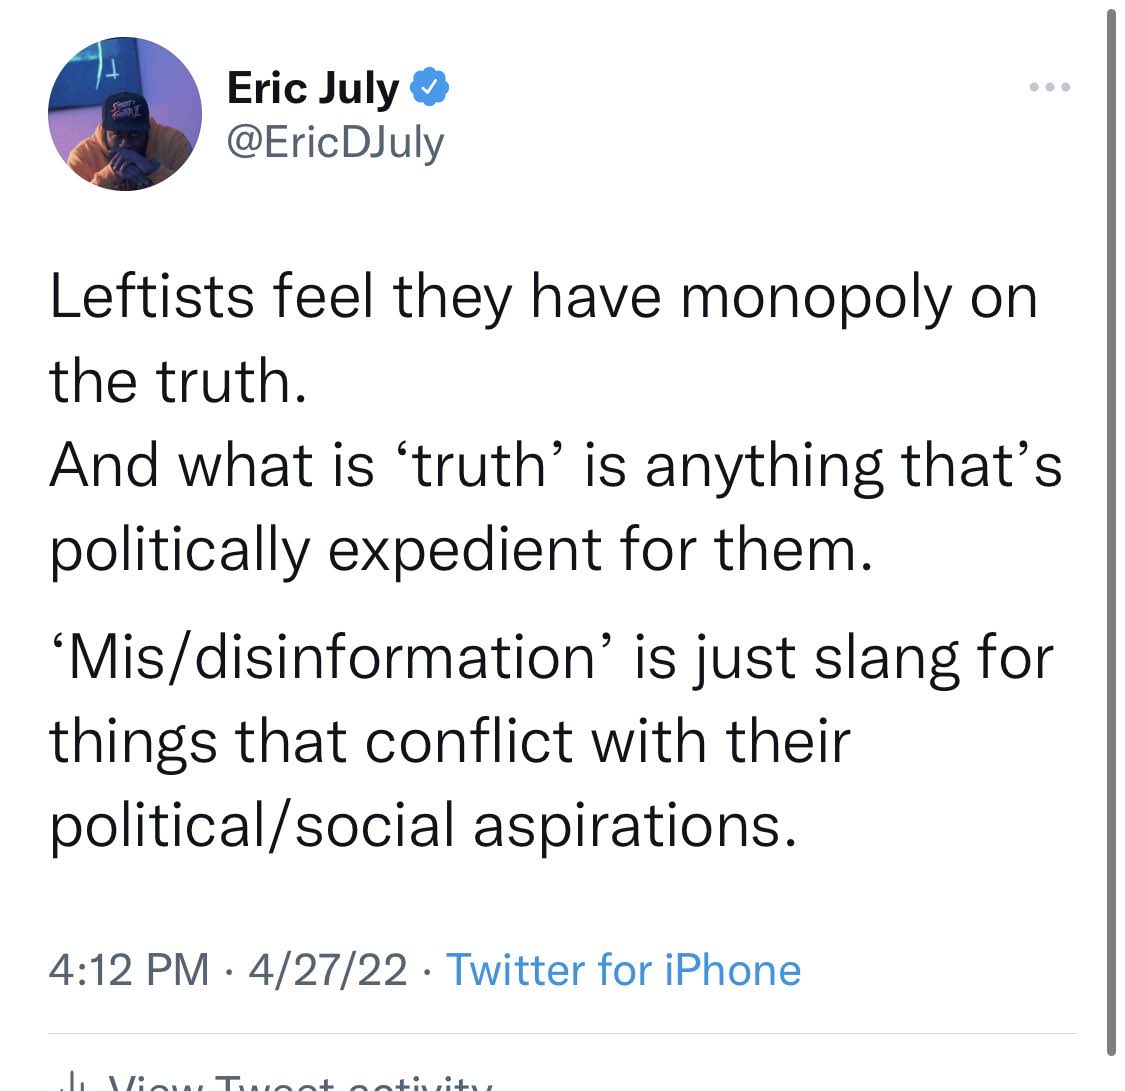Click the line beginning 'And what is'
Screen dimensions: 1125x1091
point(555,464)
